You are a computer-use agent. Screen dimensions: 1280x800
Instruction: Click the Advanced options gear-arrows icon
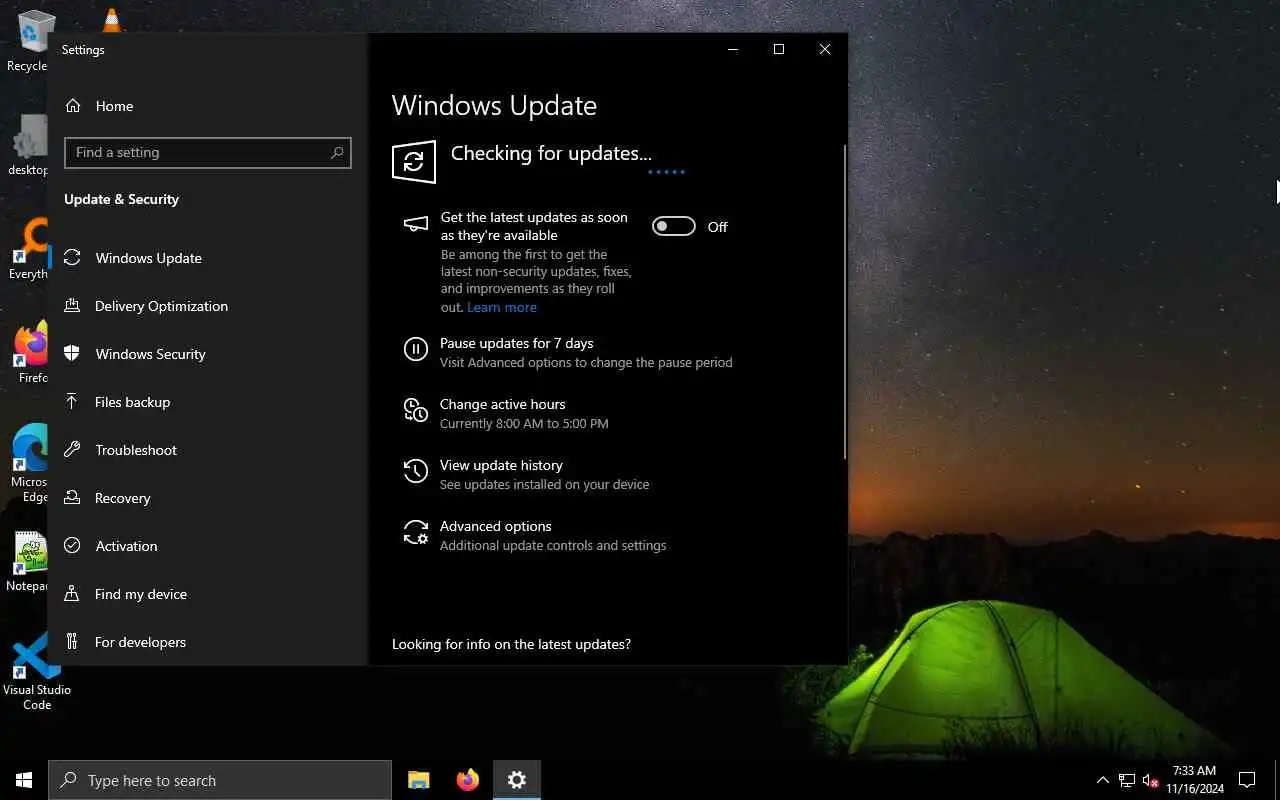[x=416, y=532]
